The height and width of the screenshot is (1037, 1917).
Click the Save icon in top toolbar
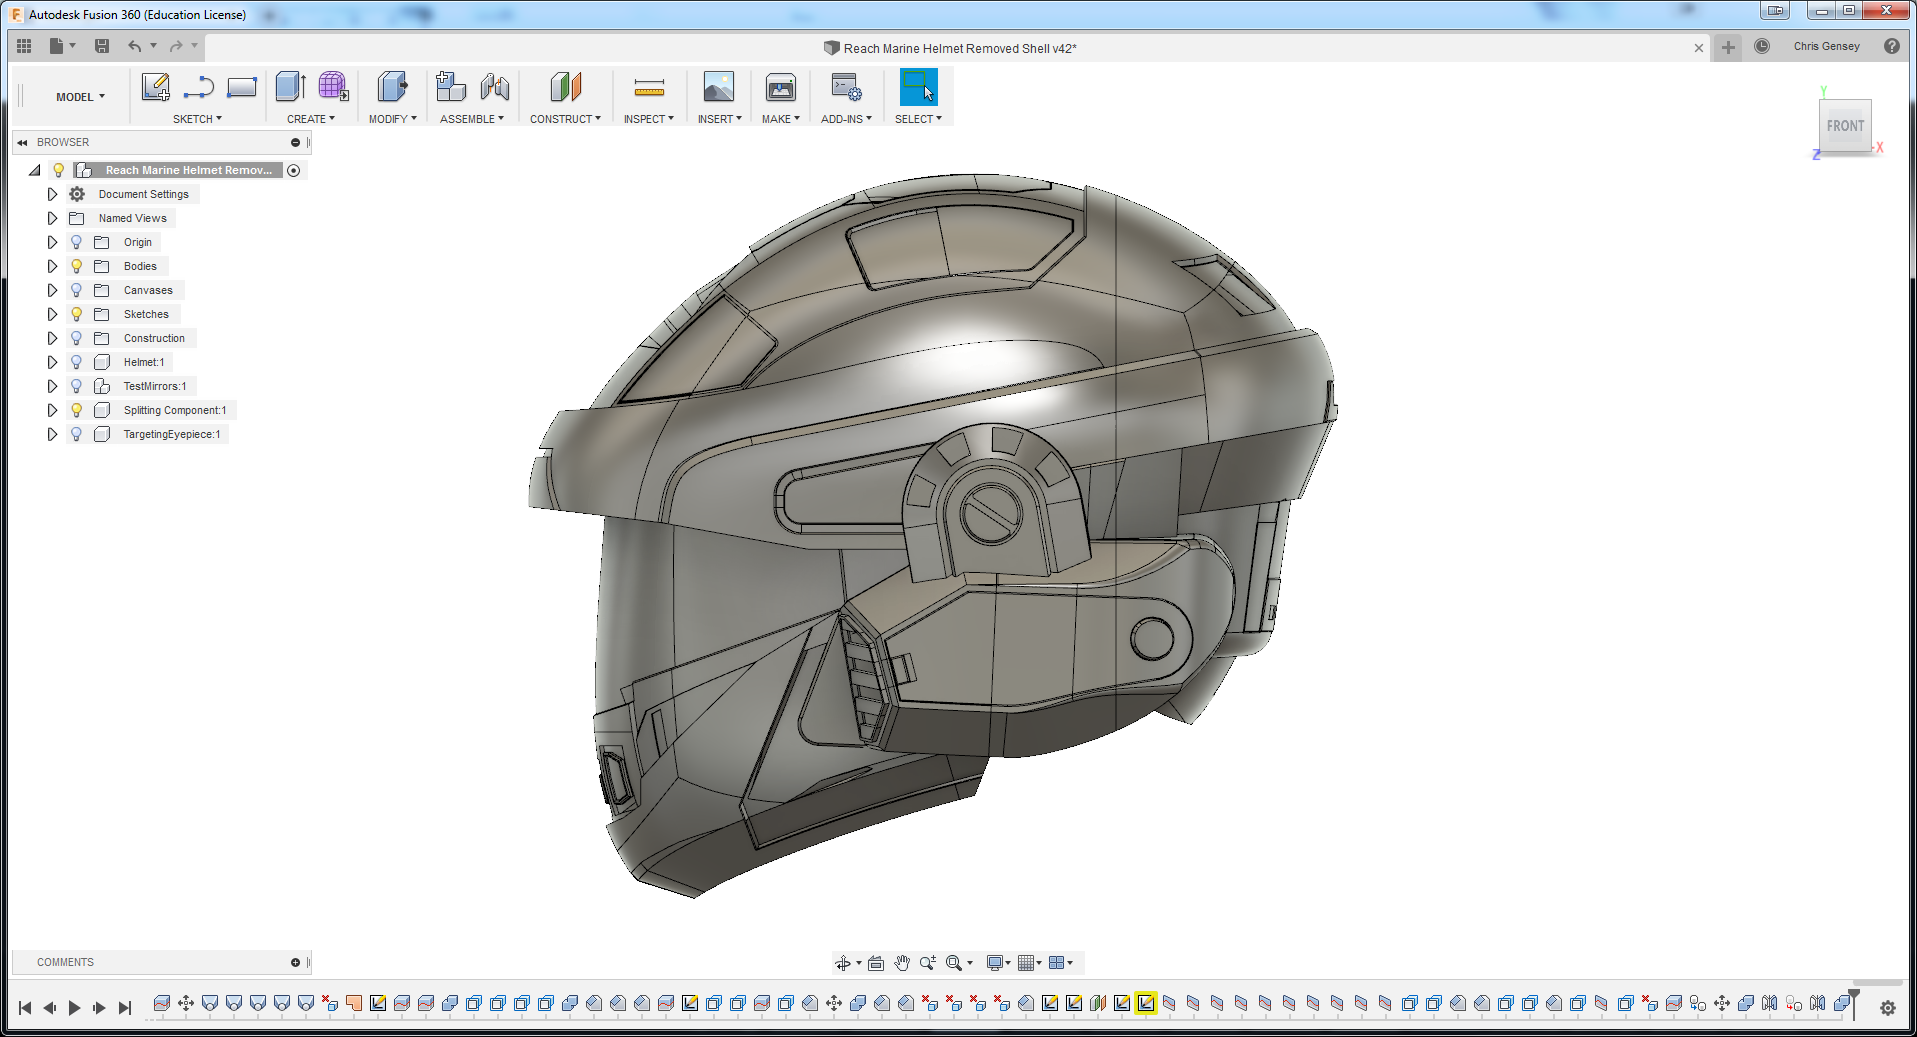click(x=102, y=46)
